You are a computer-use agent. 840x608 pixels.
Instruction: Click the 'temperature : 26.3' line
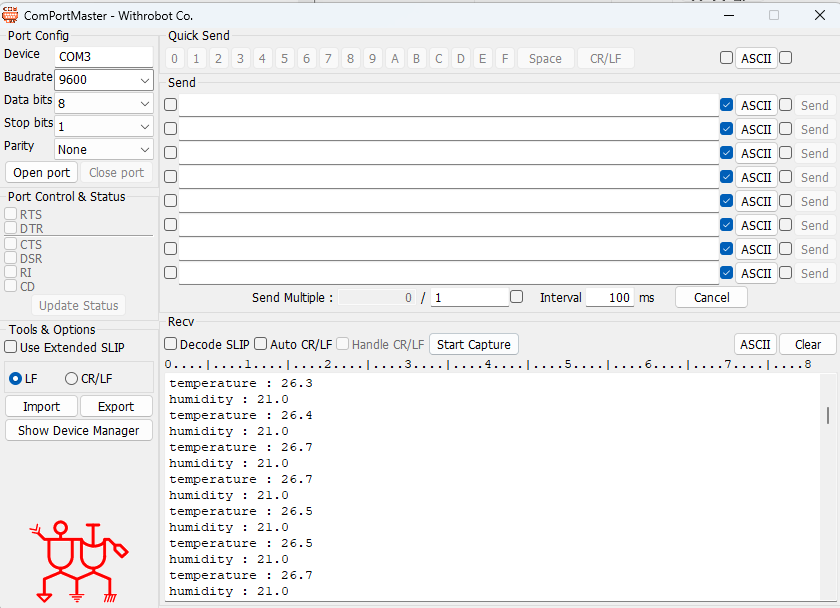coord(241,384)
